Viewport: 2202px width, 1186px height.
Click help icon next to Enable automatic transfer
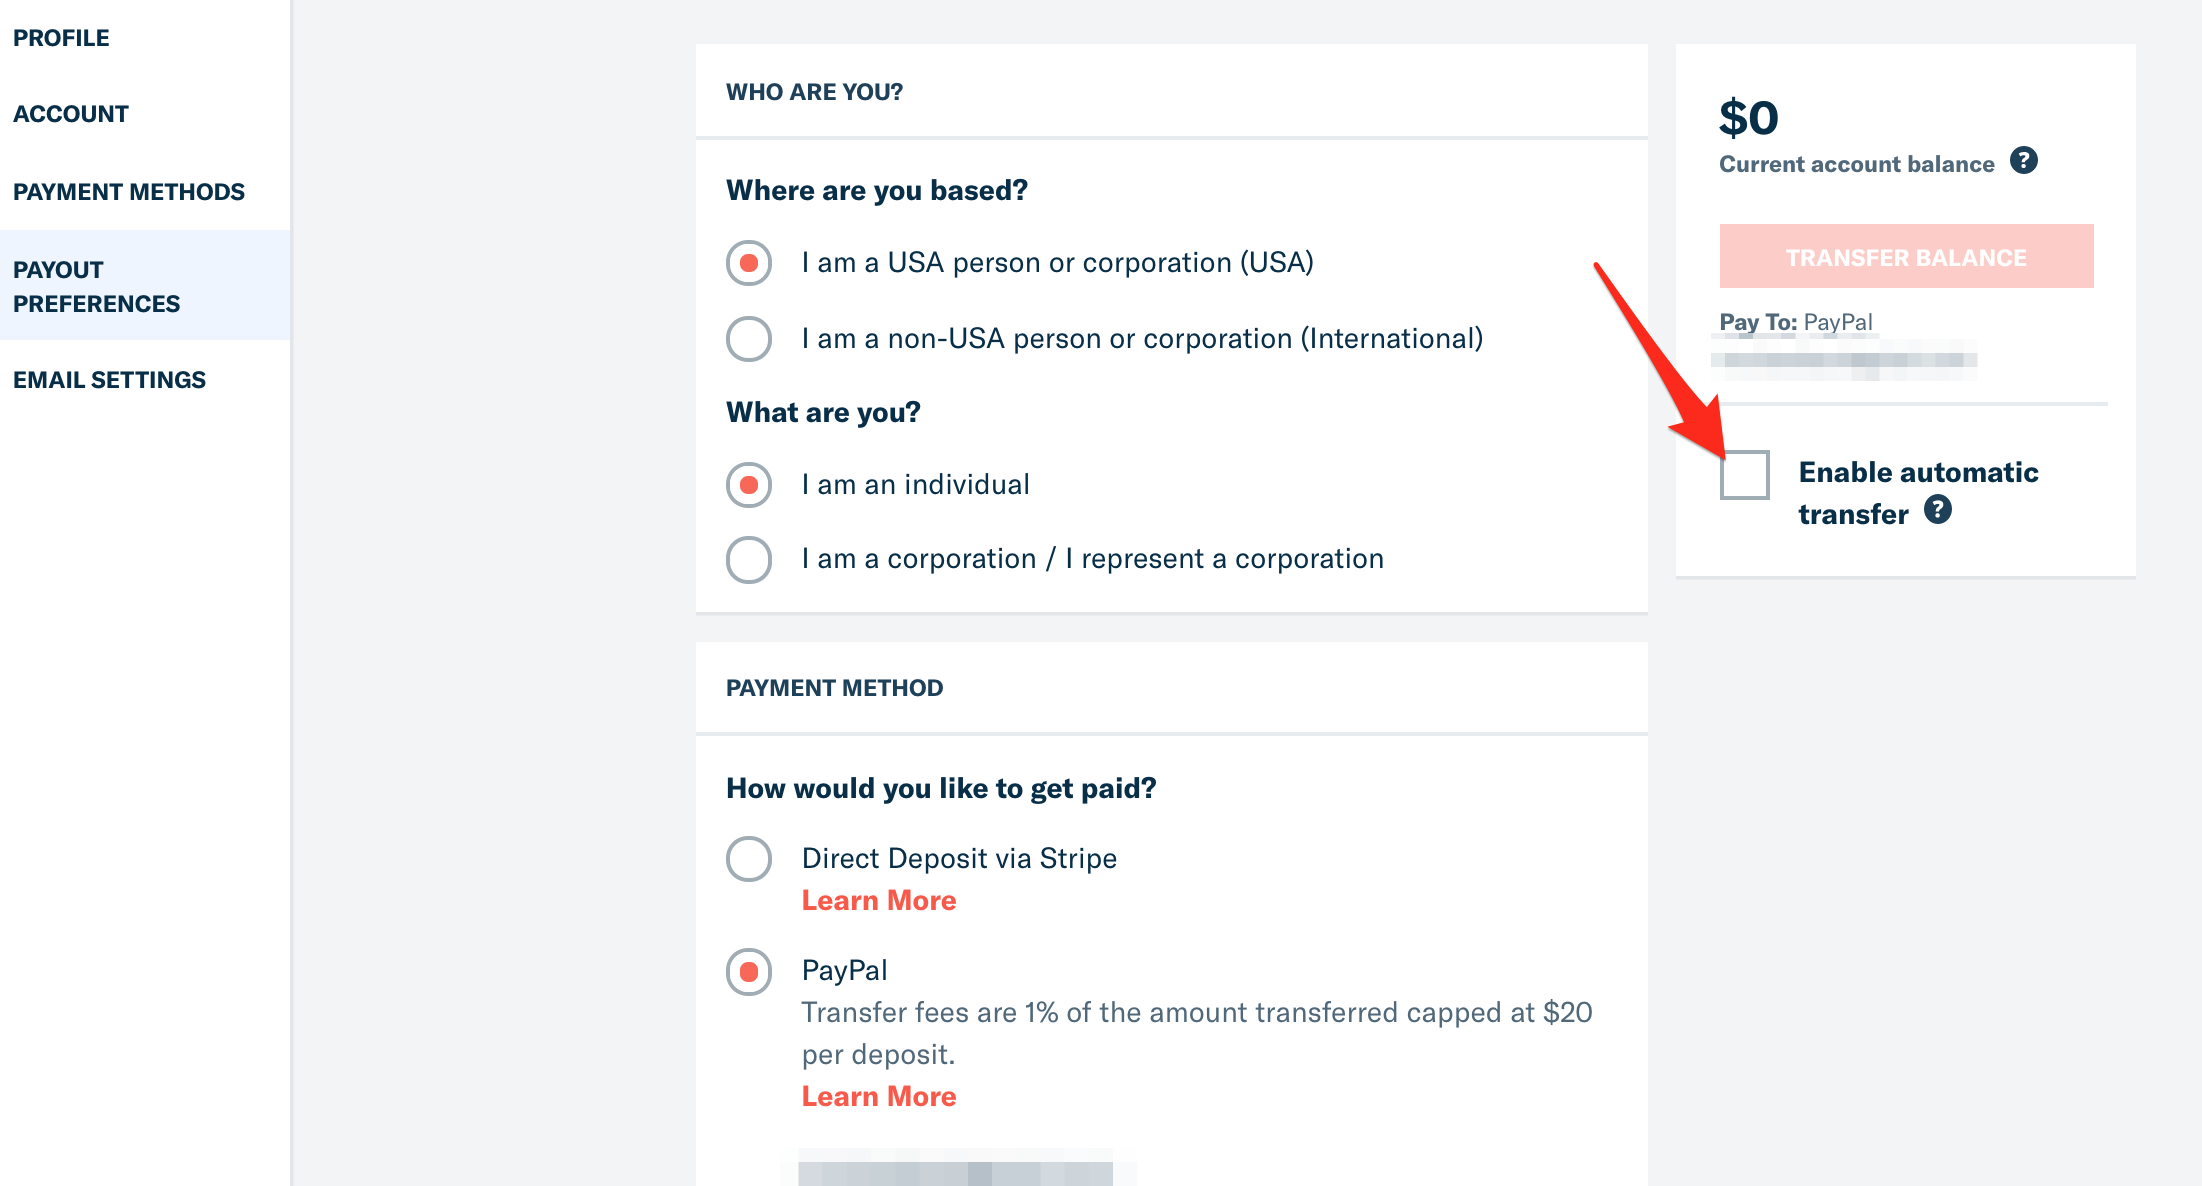pos(1938,510)
